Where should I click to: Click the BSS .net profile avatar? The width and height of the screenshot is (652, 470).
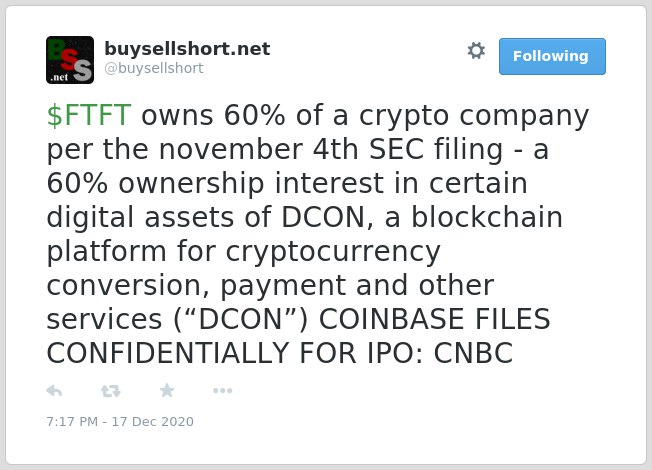[70, 60]
